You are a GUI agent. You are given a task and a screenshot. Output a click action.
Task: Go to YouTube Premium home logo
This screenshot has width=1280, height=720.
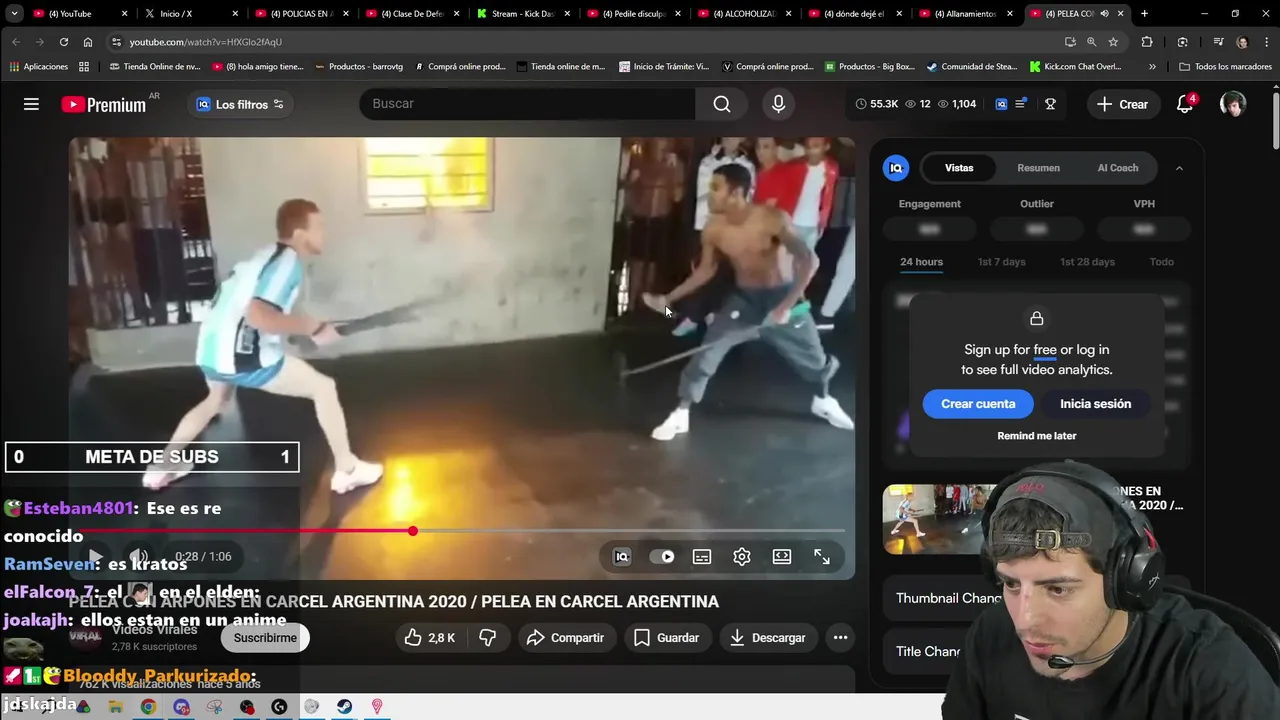coord(104,104)
